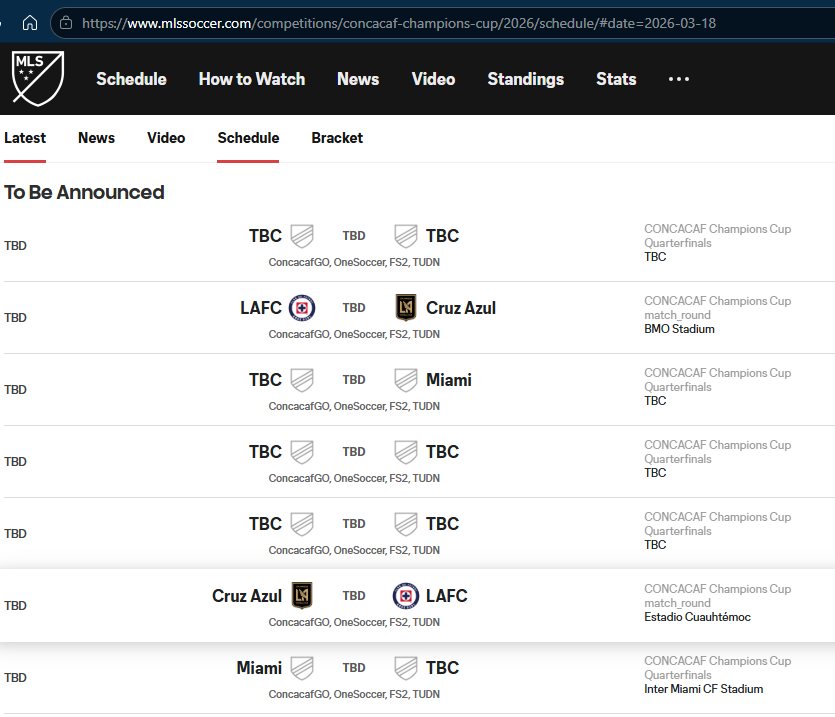Click left placeholder shield in first TBC match row
The width and height of the screenshot is (835, 717).
pyautogui.click(x=302, y=236)
